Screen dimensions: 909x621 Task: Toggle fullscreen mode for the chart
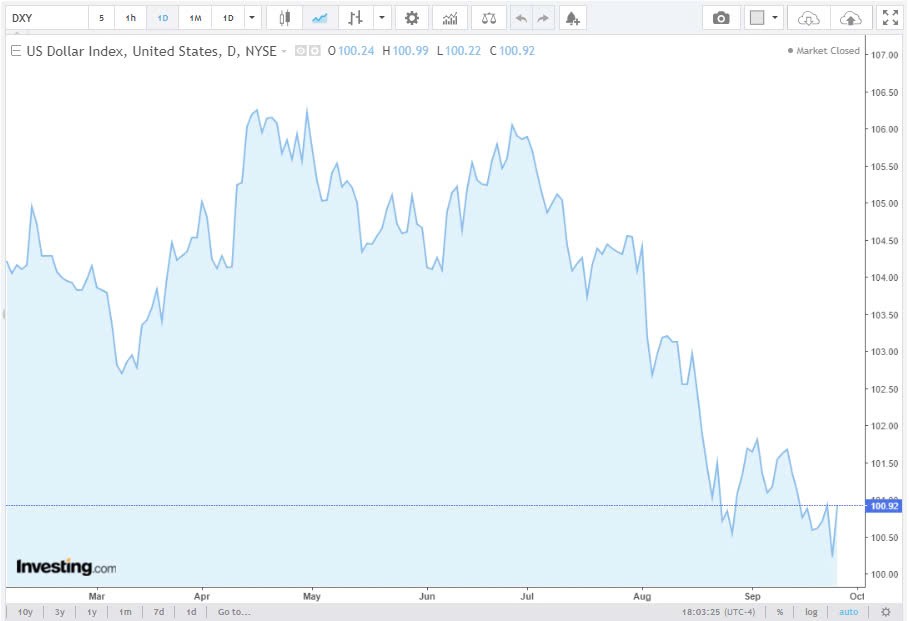tap(889, 18)
